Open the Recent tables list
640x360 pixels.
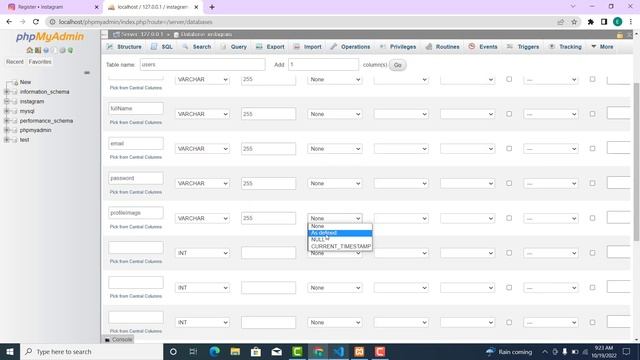pyautogui.click(x=15, y=62)
